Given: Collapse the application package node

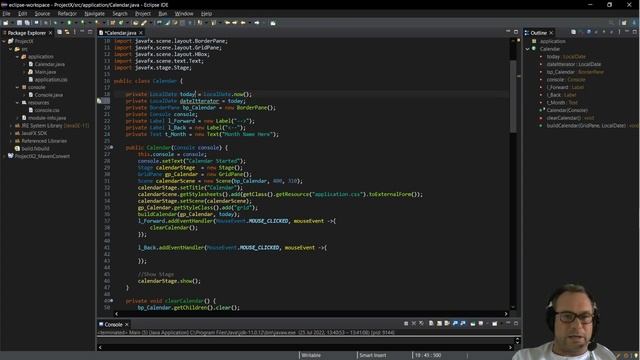Looking at the screenshot, I should pyautogui.click(x=18, y=57).
